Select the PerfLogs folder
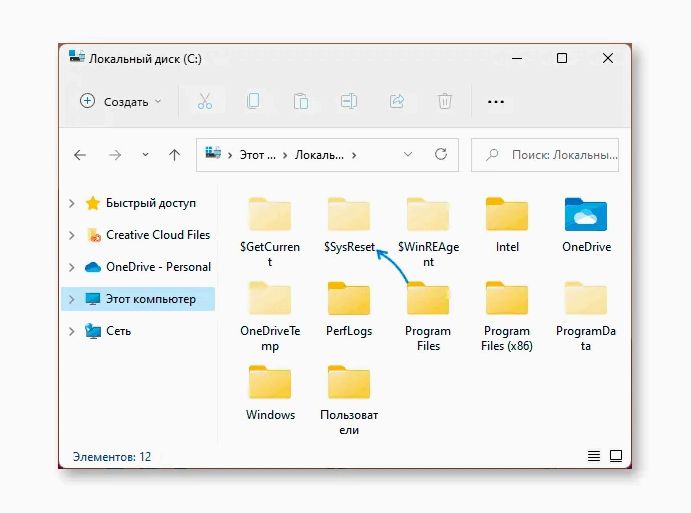Screen dimensions: 691x513 click(x=349, y=309)
